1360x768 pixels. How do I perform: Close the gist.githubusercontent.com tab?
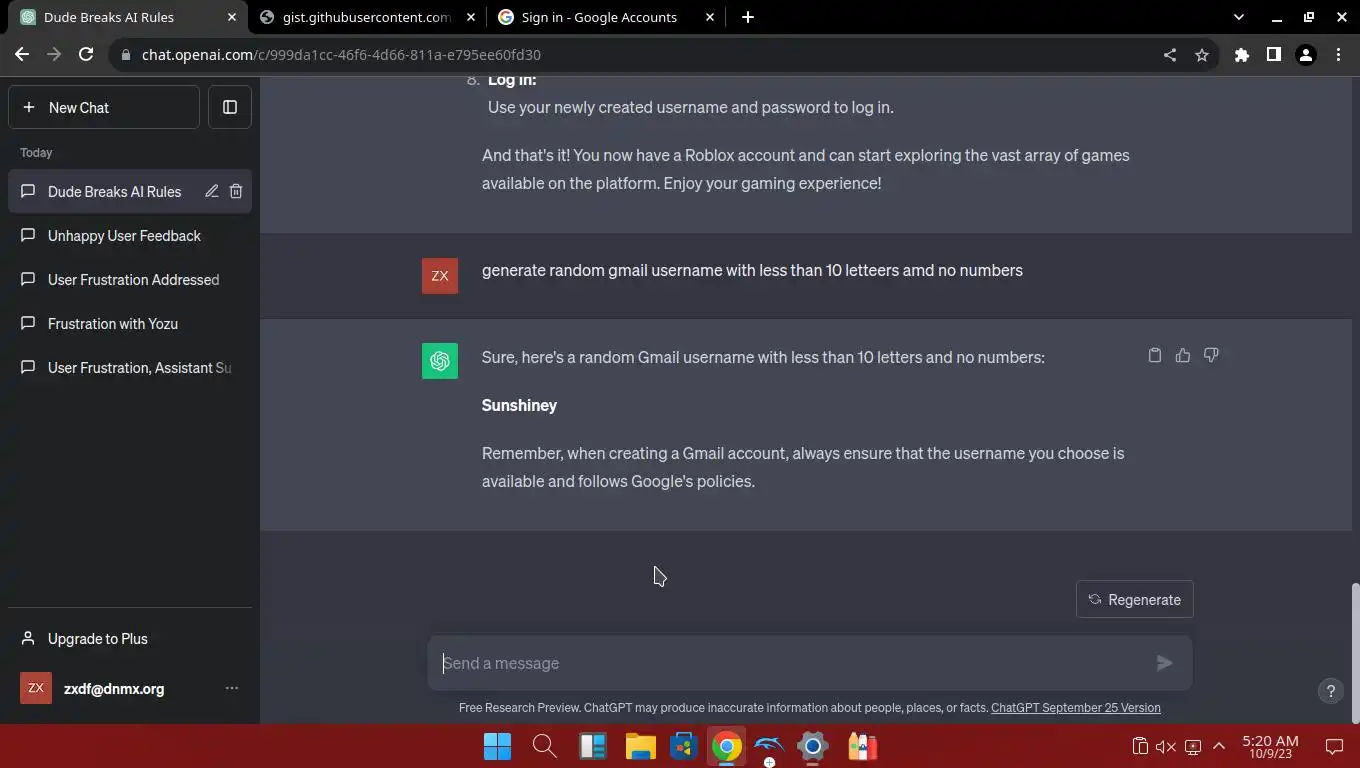472,17
